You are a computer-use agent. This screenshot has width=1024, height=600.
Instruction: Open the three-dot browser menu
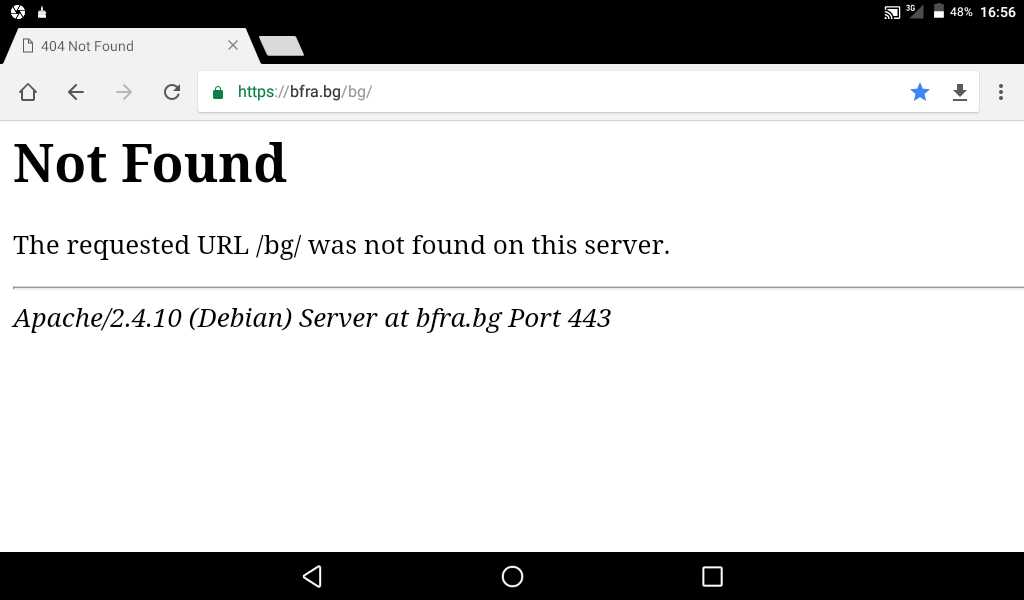point(1000,92)
